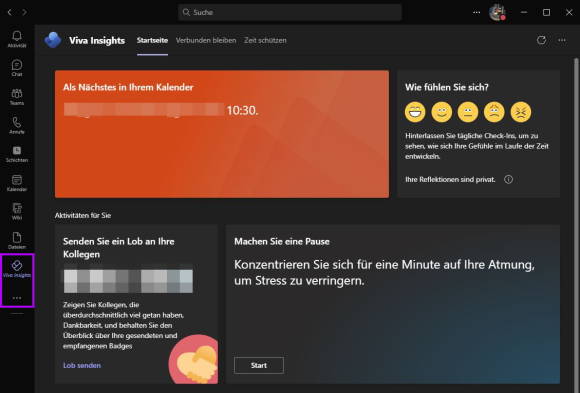Click into the Suche search field
Screen dimensions: 580x393
[x=290, y=12]
